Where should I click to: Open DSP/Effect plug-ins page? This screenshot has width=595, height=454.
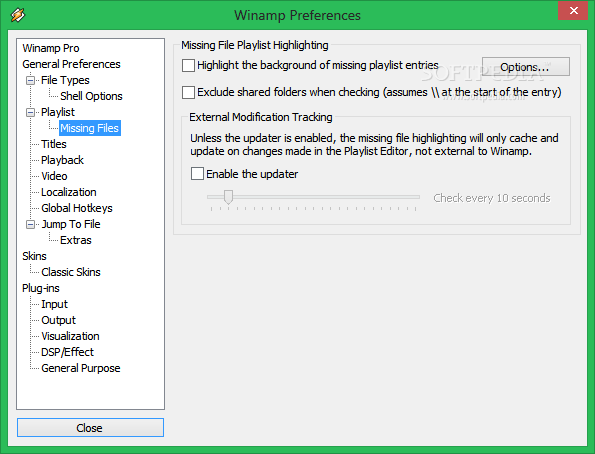click(x=68, y=352)
